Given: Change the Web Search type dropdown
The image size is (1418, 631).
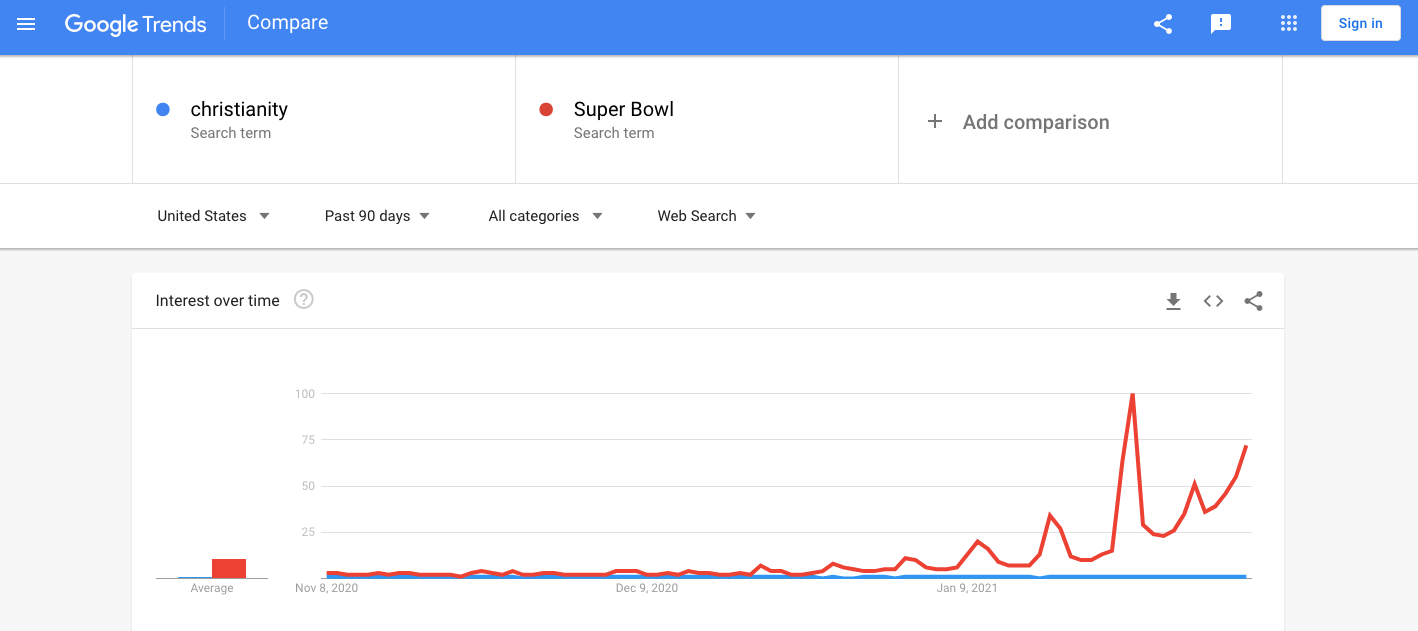Looking at the screenshot, I should pyautogui.click(x=706, y=216).
